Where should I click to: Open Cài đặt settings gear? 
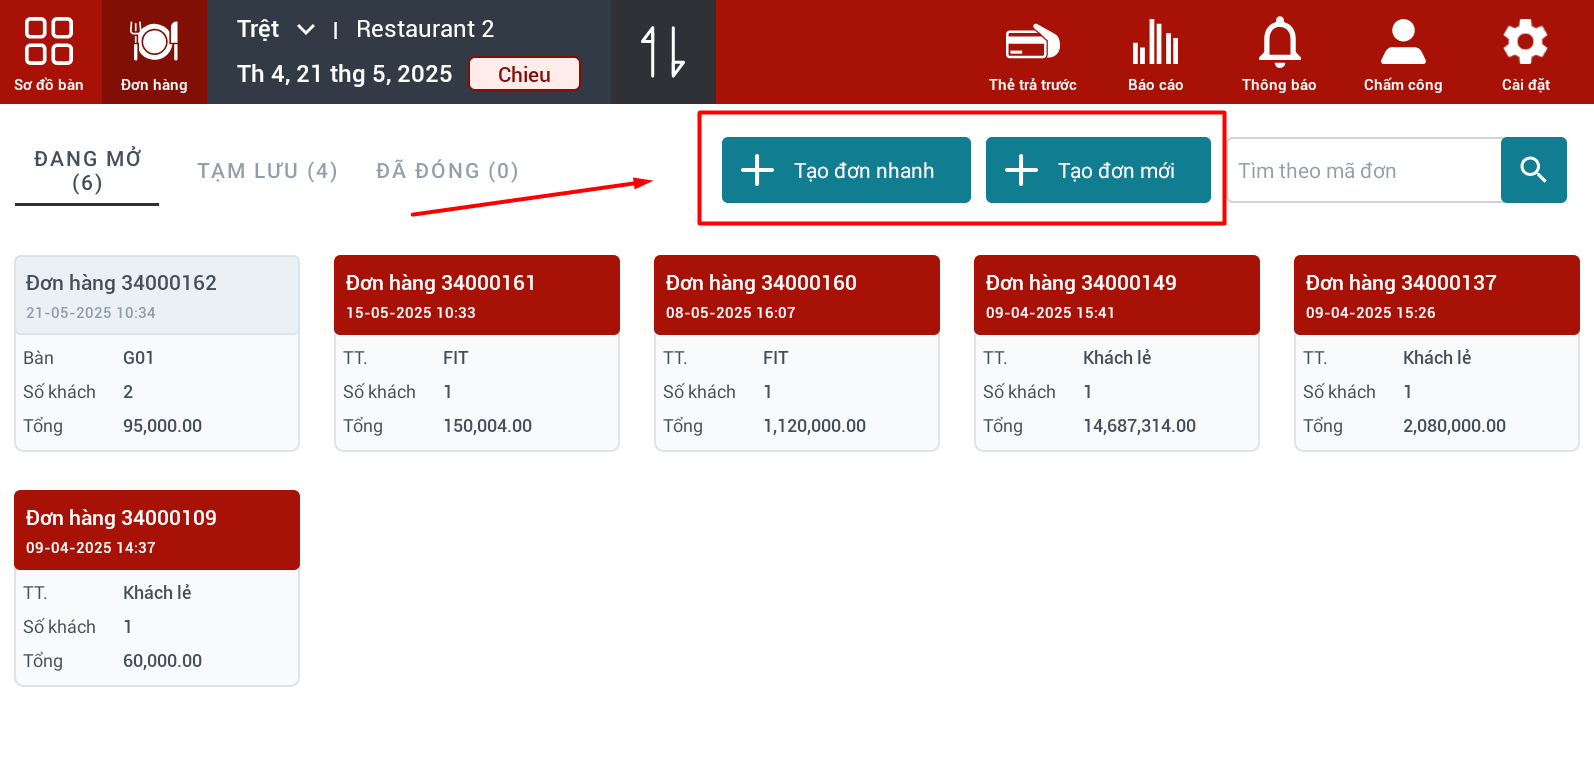(x=1525, y=54)
